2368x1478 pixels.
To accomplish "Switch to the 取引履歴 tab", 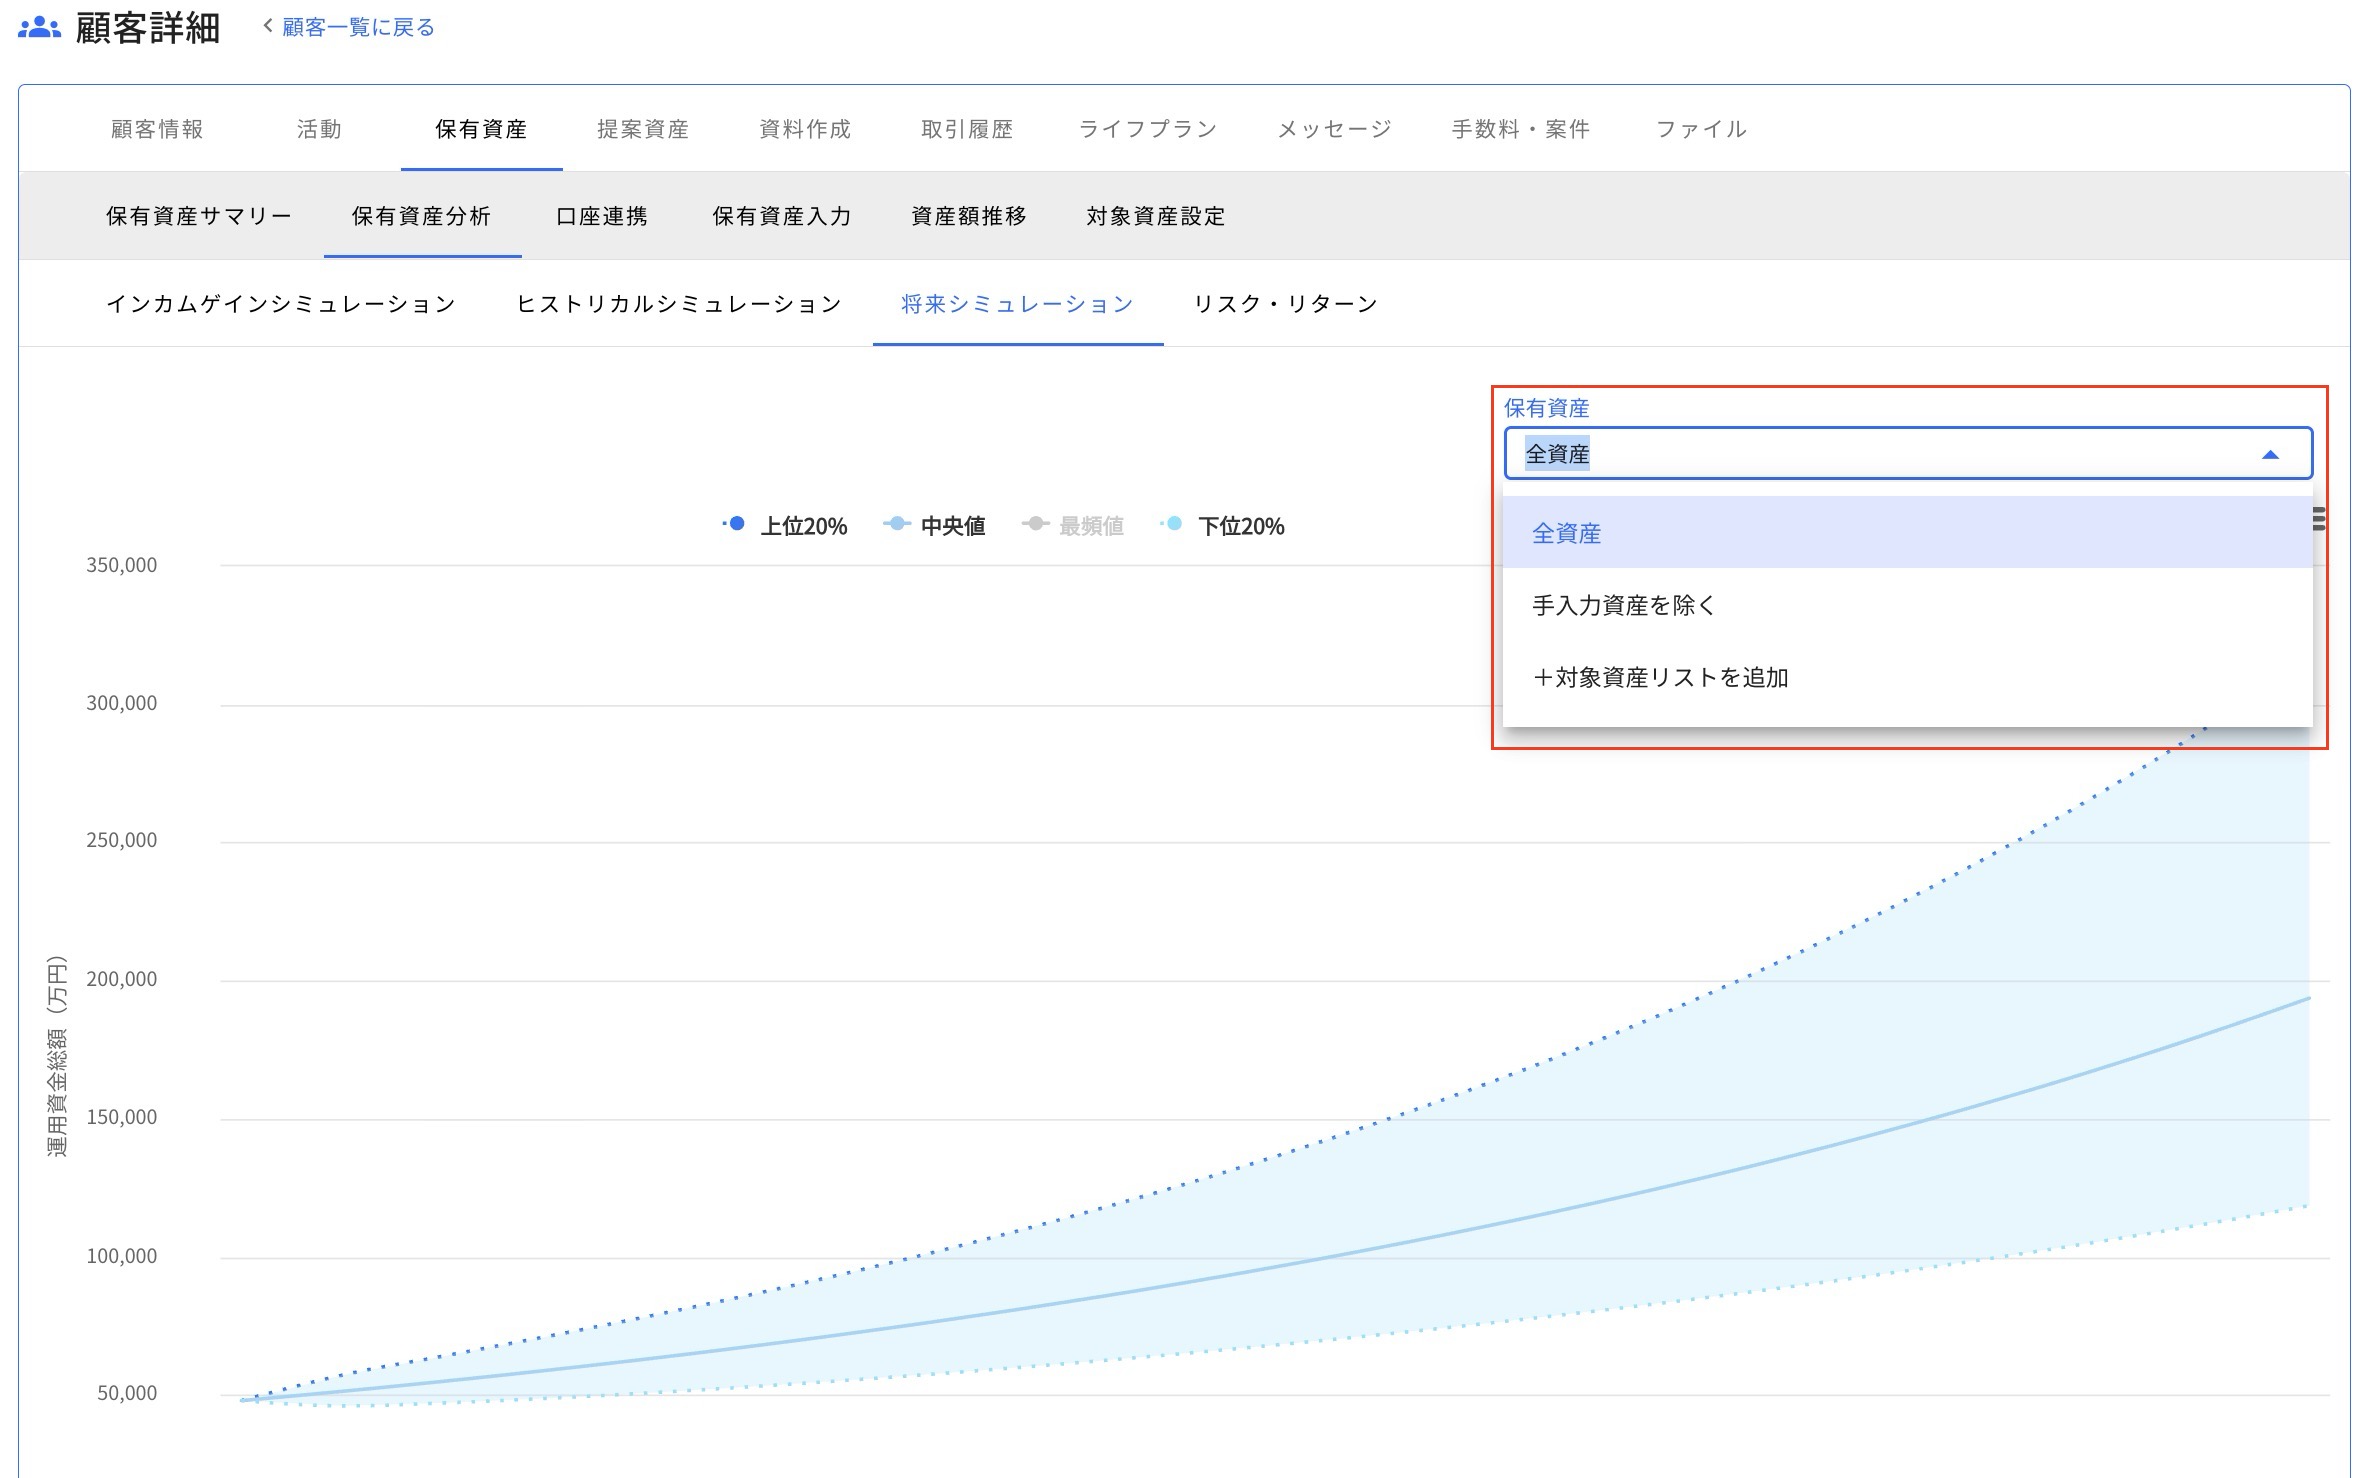I will click(x=965, y=128).
